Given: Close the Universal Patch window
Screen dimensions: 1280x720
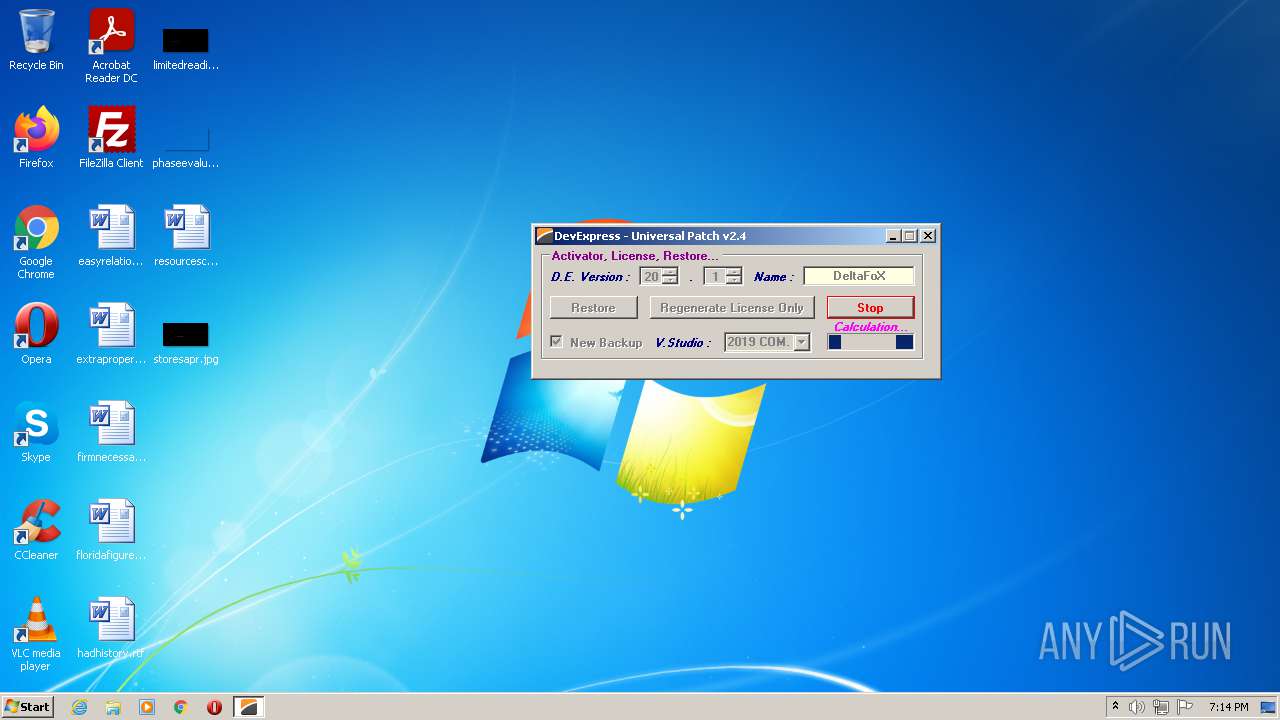Looking at the screenshot, I should [x=928, y=236].
